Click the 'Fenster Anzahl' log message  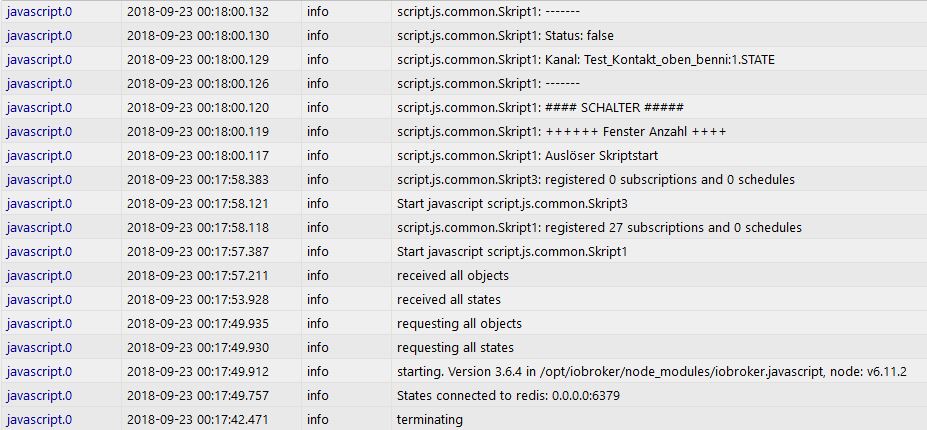tap(561, 131)
